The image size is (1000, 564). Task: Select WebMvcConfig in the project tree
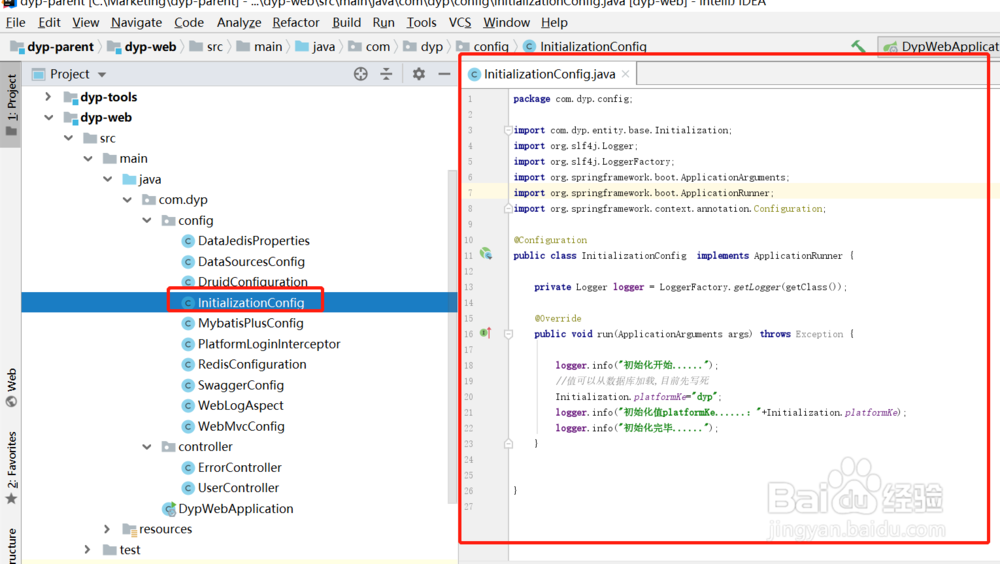[x=241, y=426]
